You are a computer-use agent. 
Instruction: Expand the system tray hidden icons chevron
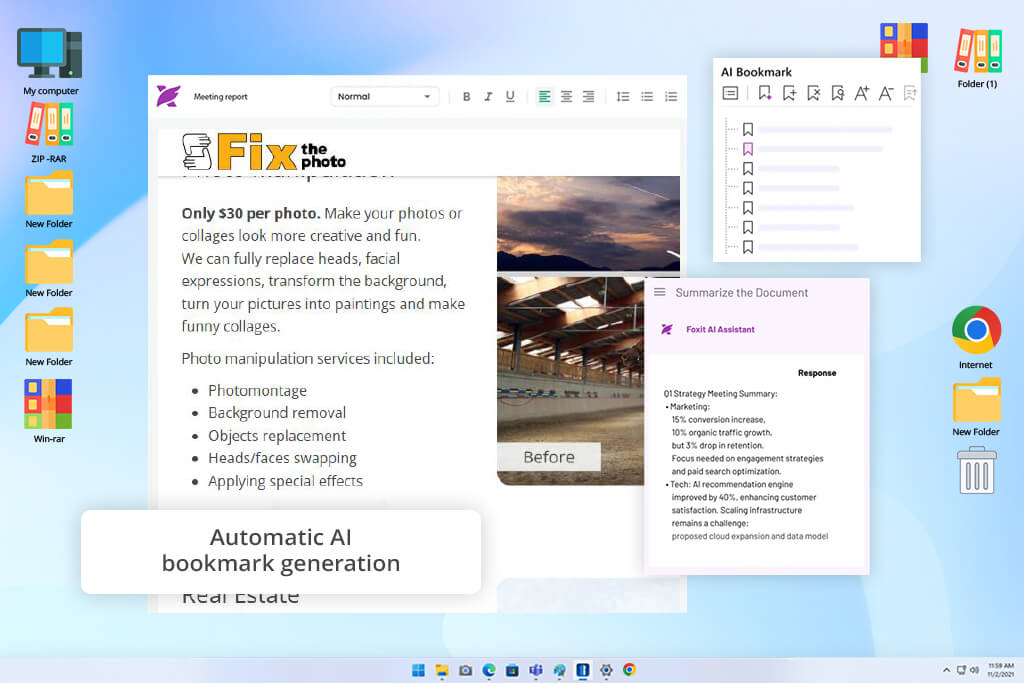pyautogui.click(x=946, y=670)
